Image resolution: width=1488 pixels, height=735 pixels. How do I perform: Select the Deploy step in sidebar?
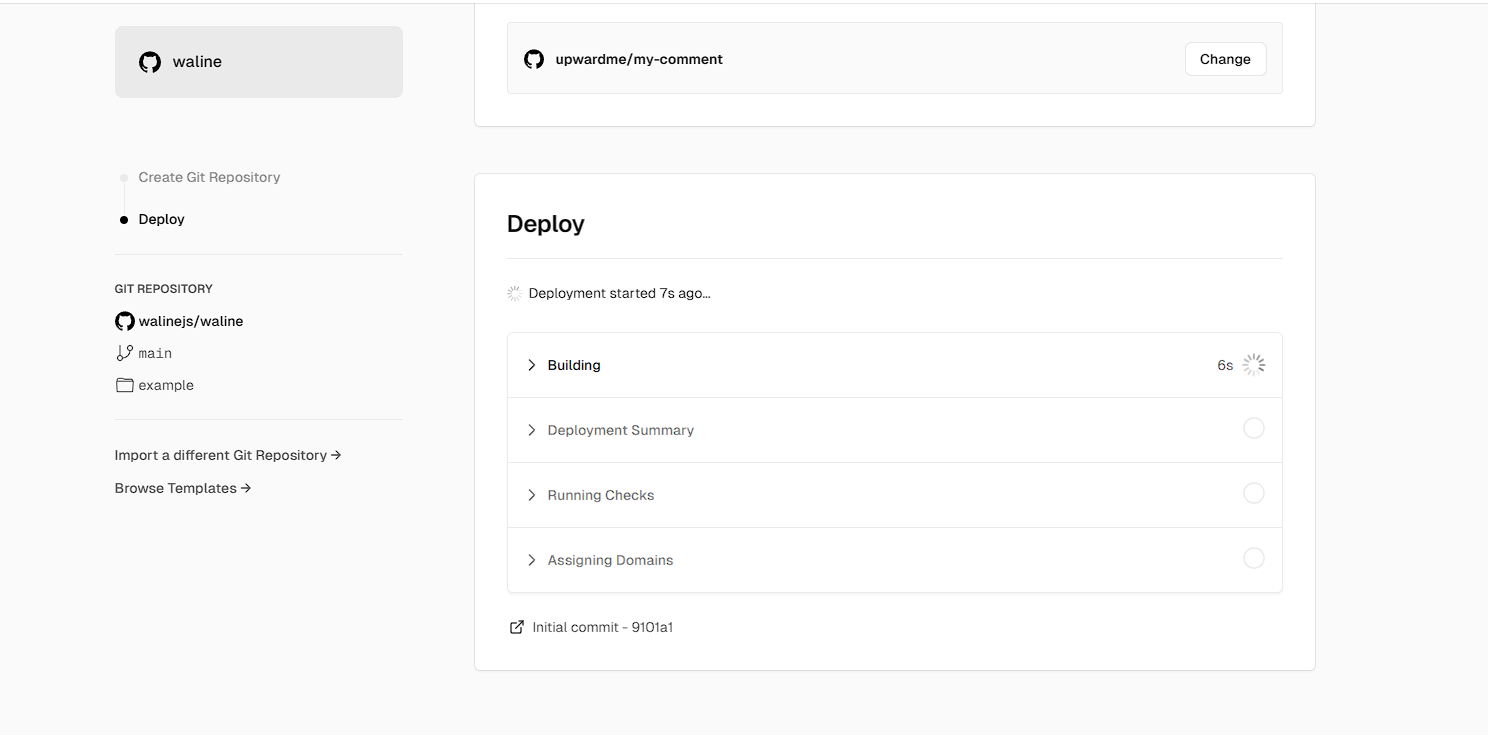coord(161,219)
